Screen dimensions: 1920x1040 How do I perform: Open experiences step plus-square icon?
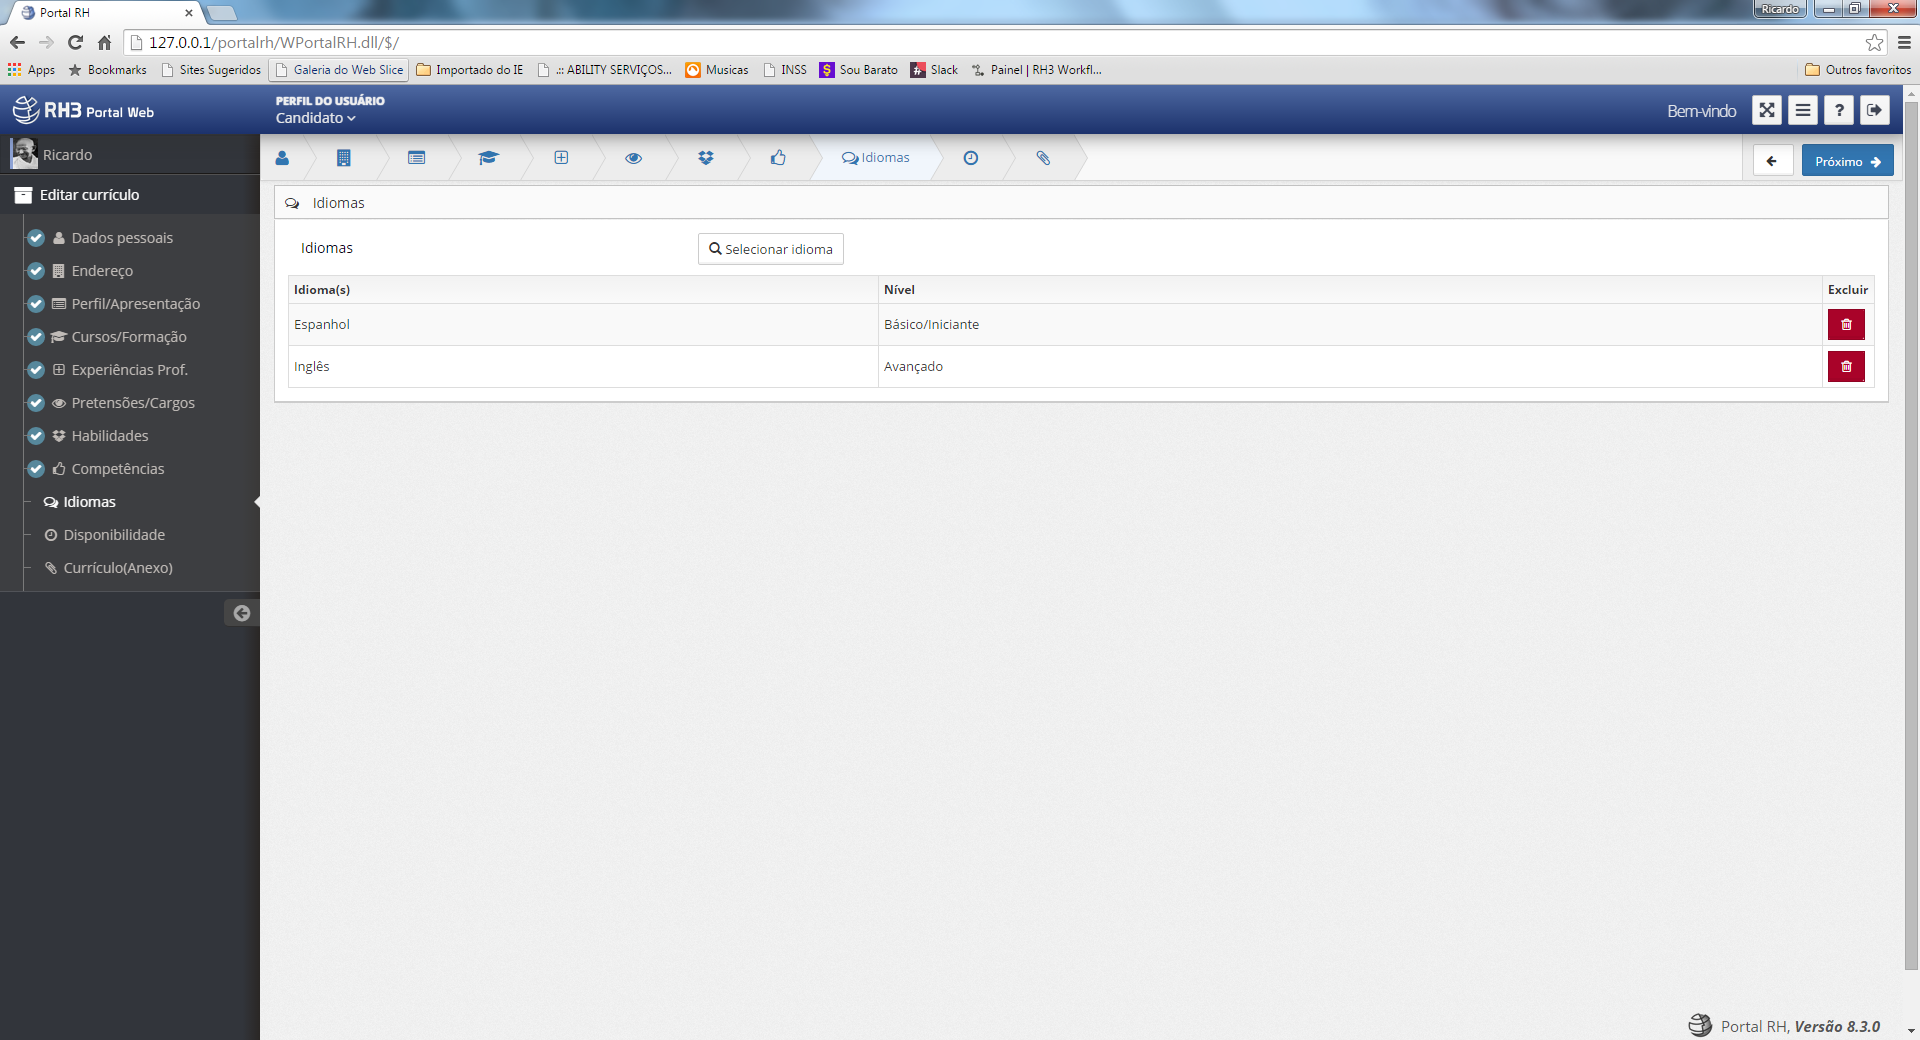pos(561,158)
